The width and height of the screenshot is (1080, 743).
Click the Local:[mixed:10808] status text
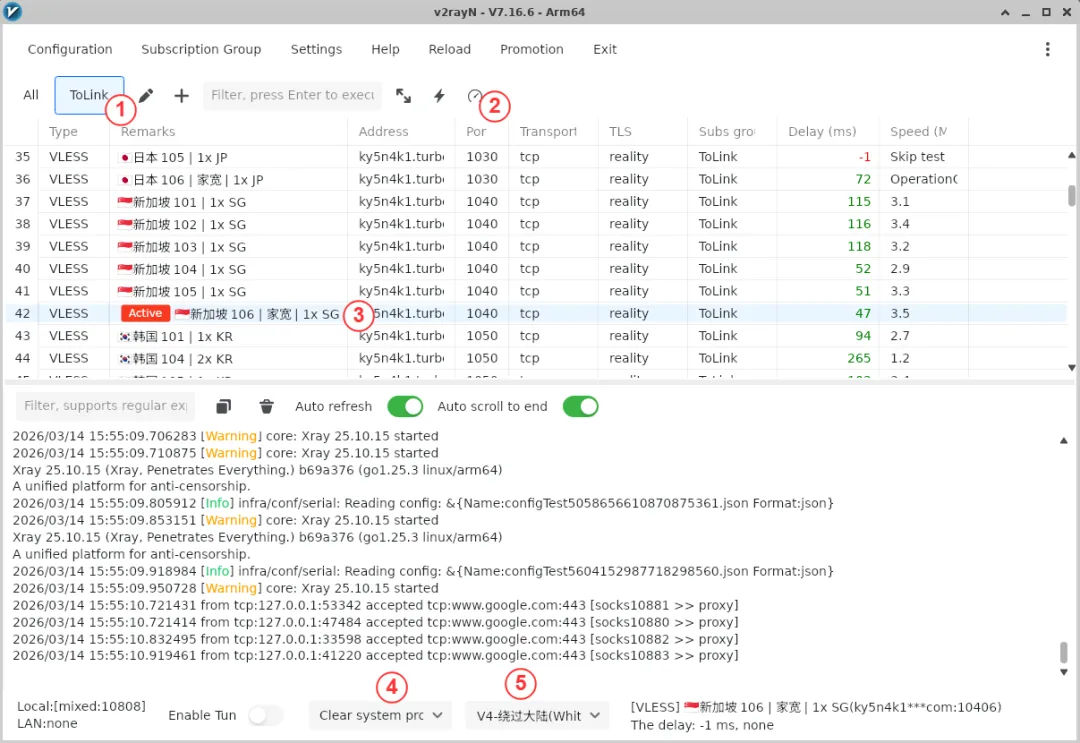pyautogui.click(x=81, y=707)
